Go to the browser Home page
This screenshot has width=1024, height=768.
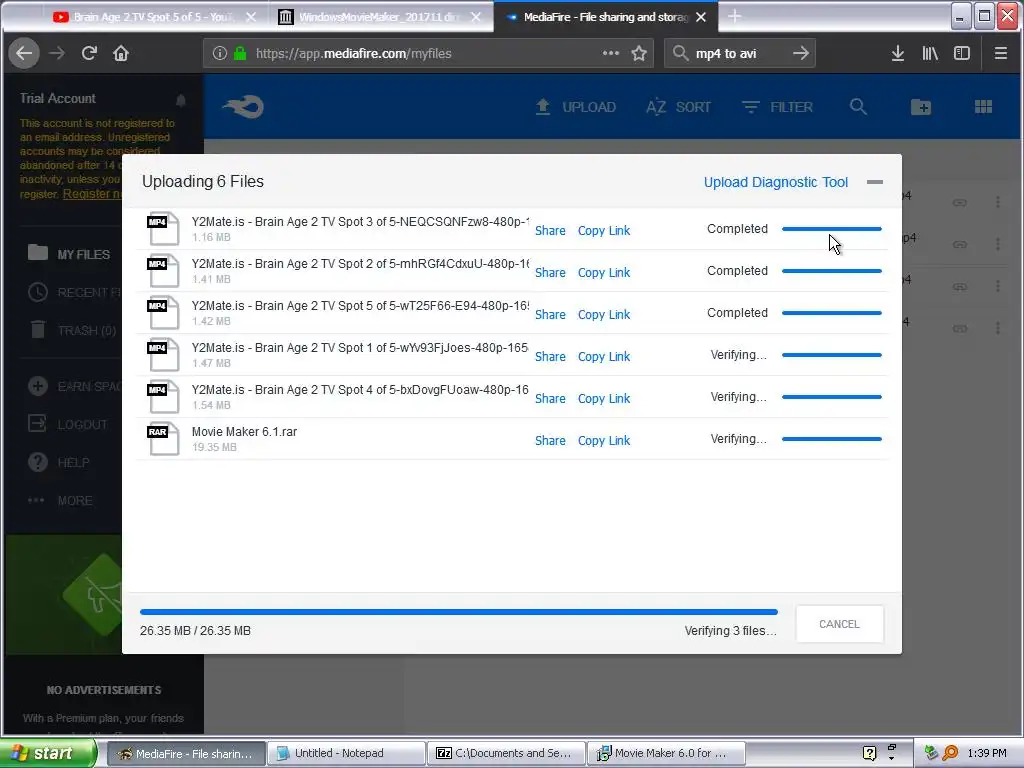121,53
